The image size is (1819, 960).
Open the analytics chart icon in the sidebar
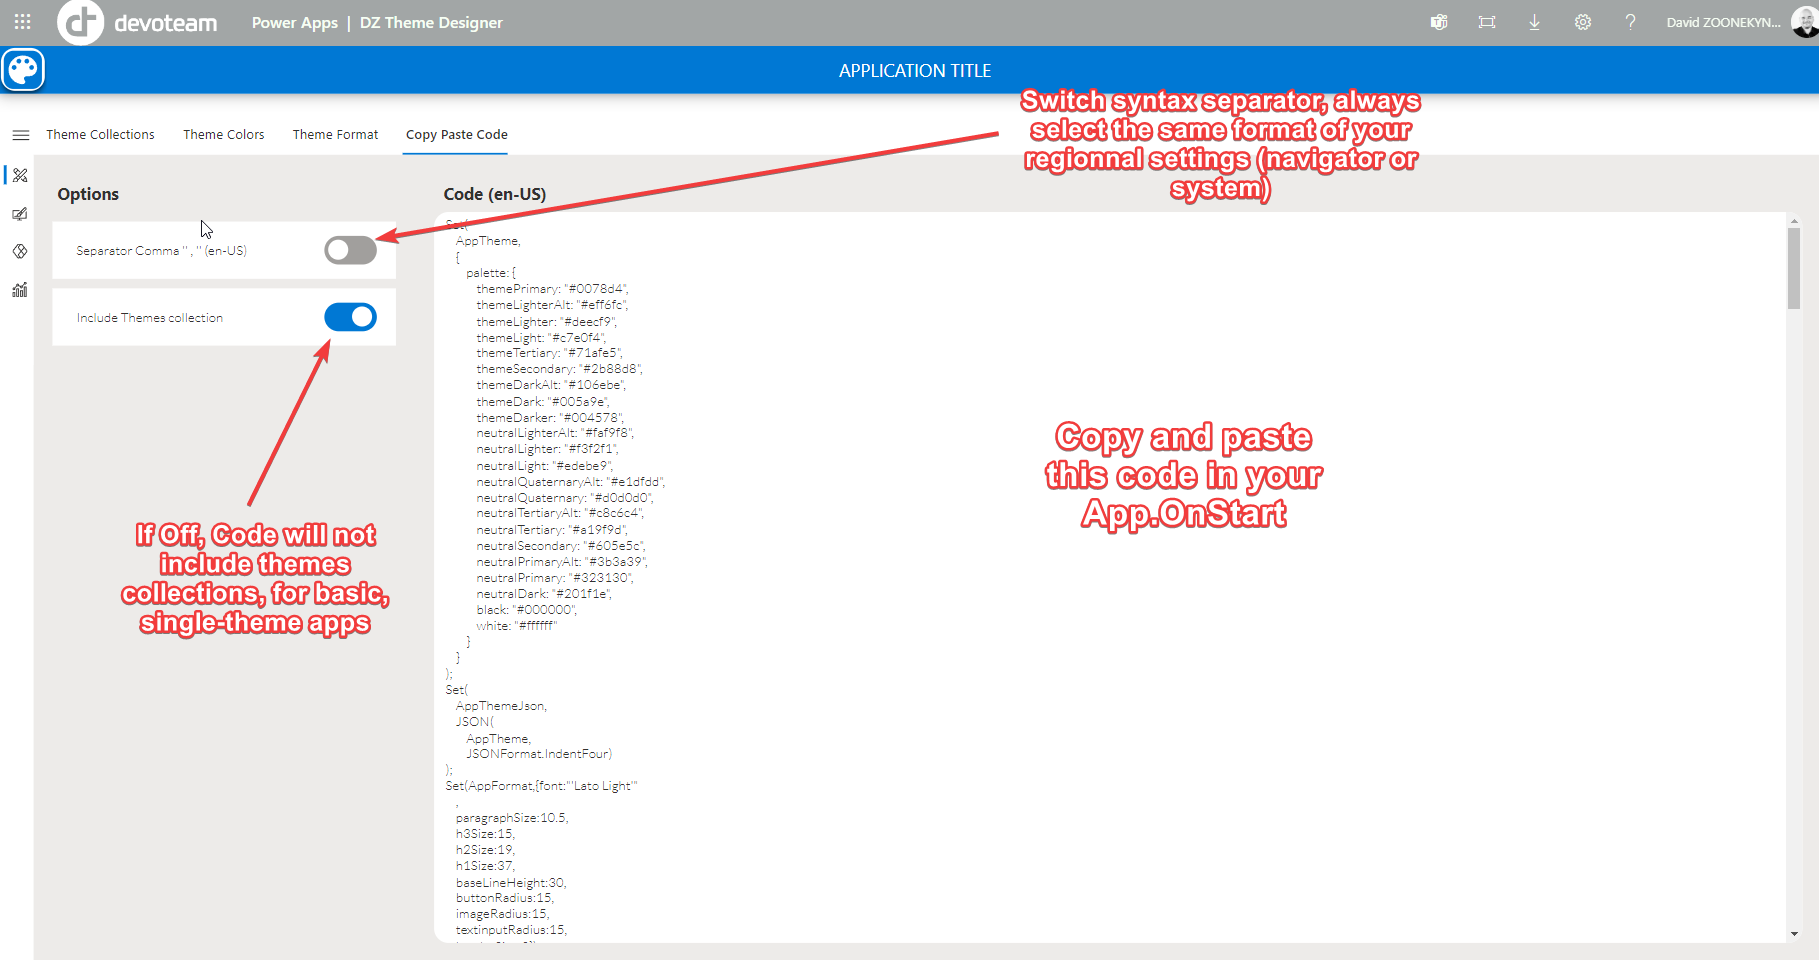pos(20,290)
